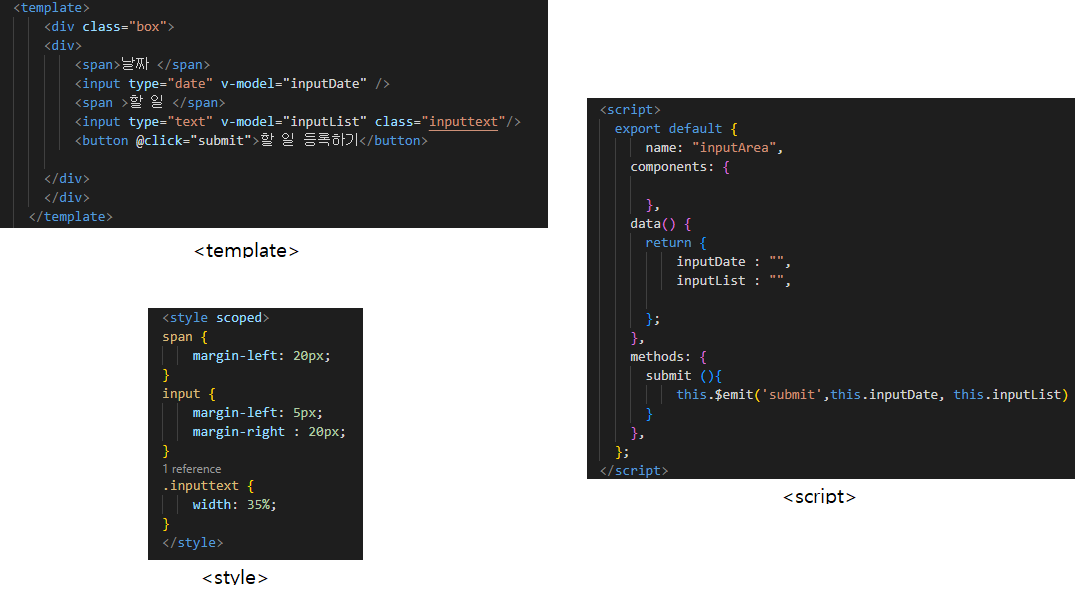This screenshot has width=1075, height=598.
Task: Click the .inputtext selector line
Action: click(x=208, y=486)
